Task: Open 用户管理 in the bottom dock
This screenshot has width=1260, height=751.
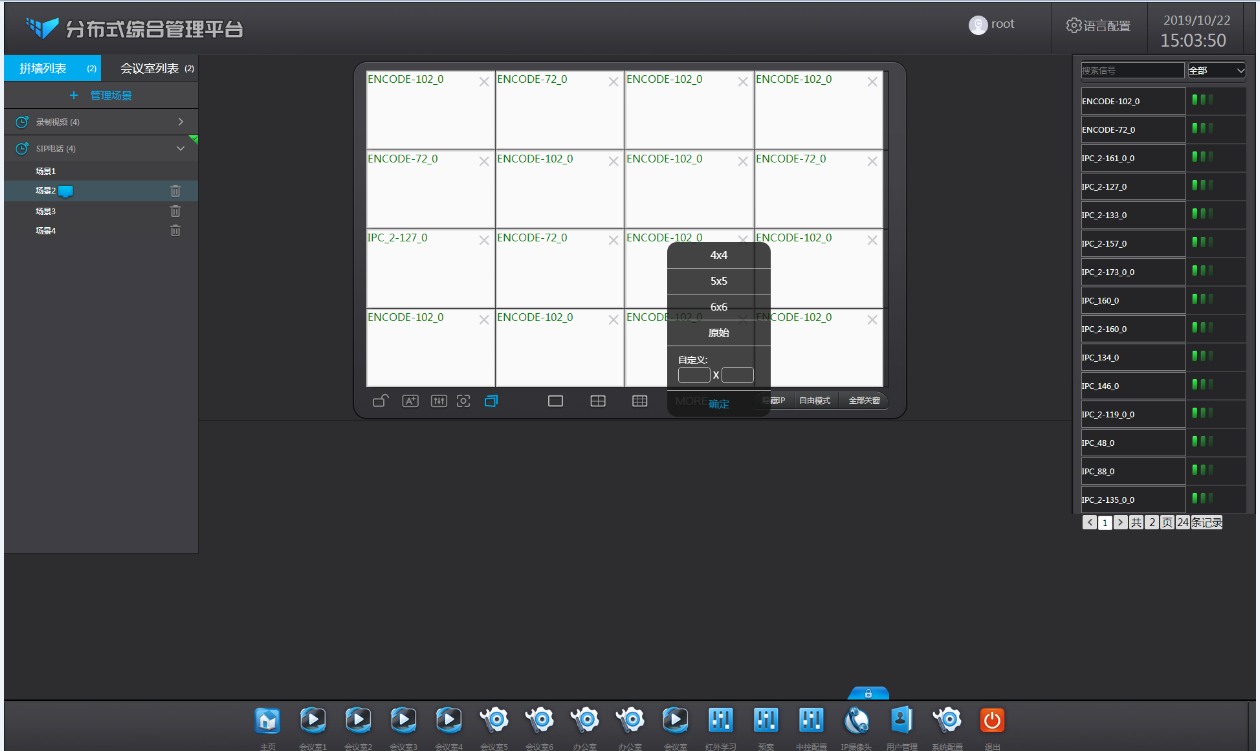Action: tap(902, 720)
